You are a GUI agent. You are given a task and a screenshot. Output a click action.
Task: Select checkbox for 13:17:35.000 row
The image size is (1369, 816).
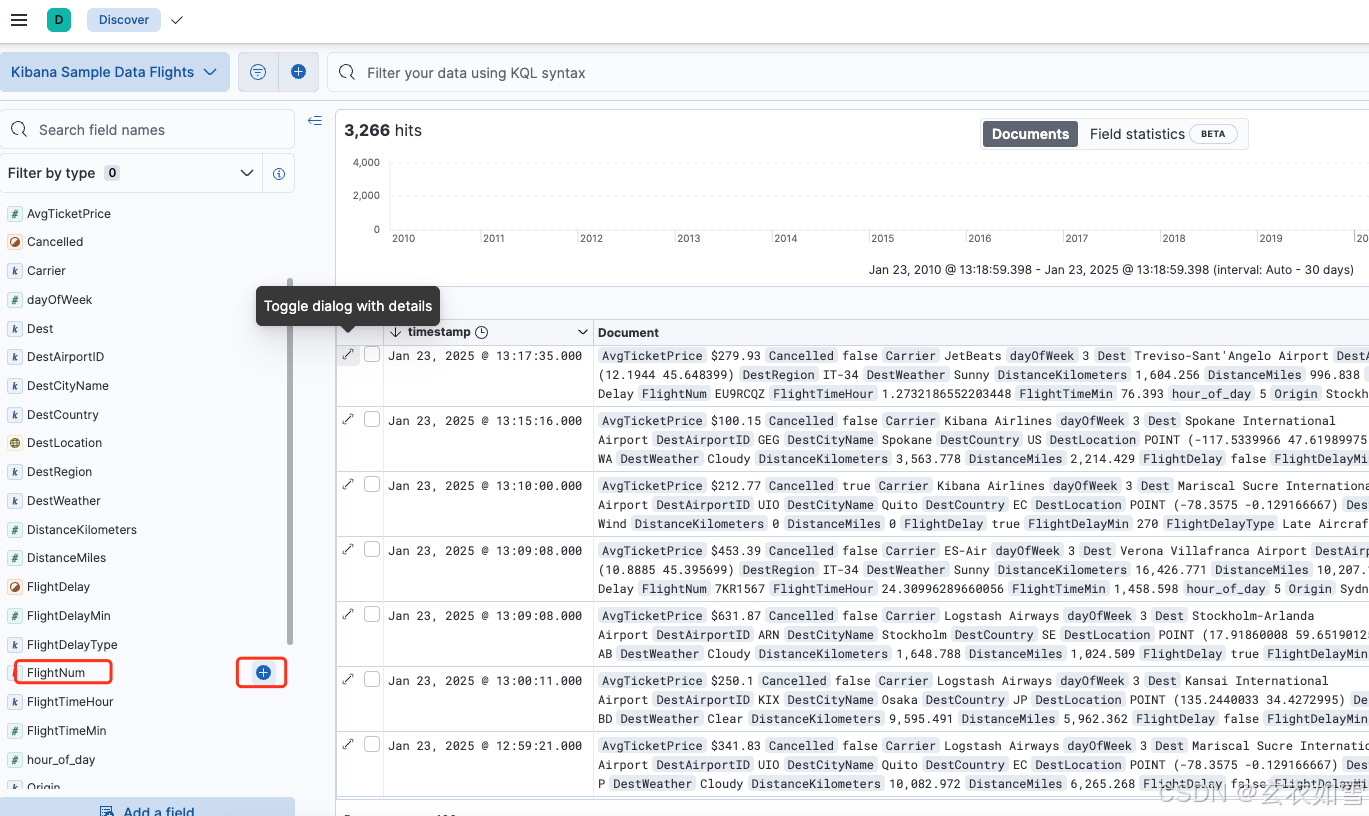(x=372, y=354)
